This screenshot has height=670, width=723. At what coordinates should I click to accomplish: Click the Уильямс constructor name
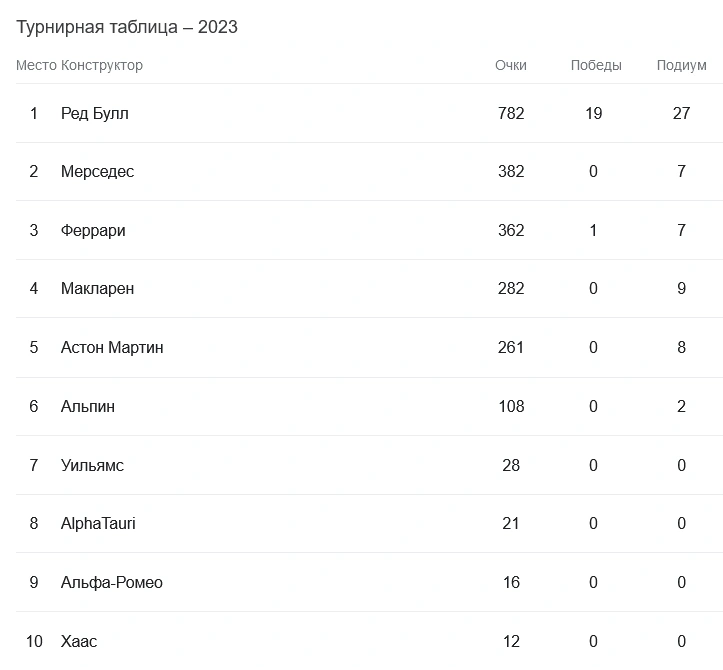coord(92,465)
